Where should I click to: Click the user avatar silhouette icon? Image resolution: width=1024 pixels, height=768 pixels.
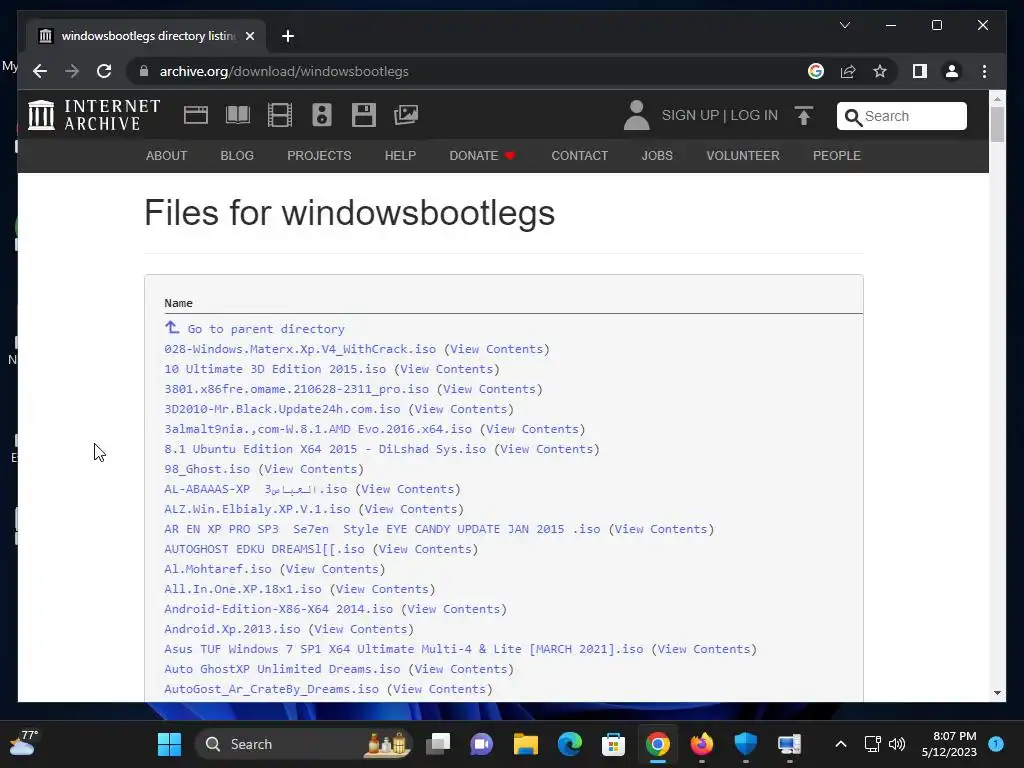point(637,115)
